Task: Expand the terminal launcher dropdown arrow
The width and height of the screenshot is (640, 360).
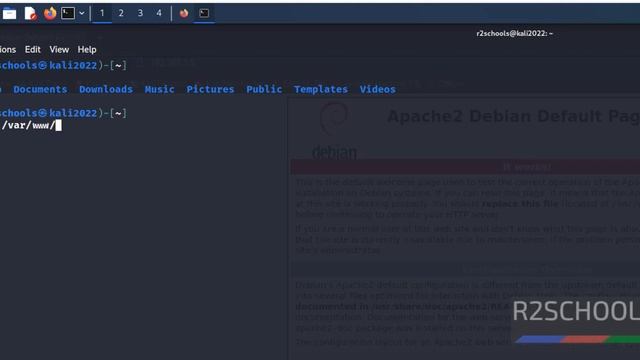Action: pyautogui.click(x=82, y=13)
